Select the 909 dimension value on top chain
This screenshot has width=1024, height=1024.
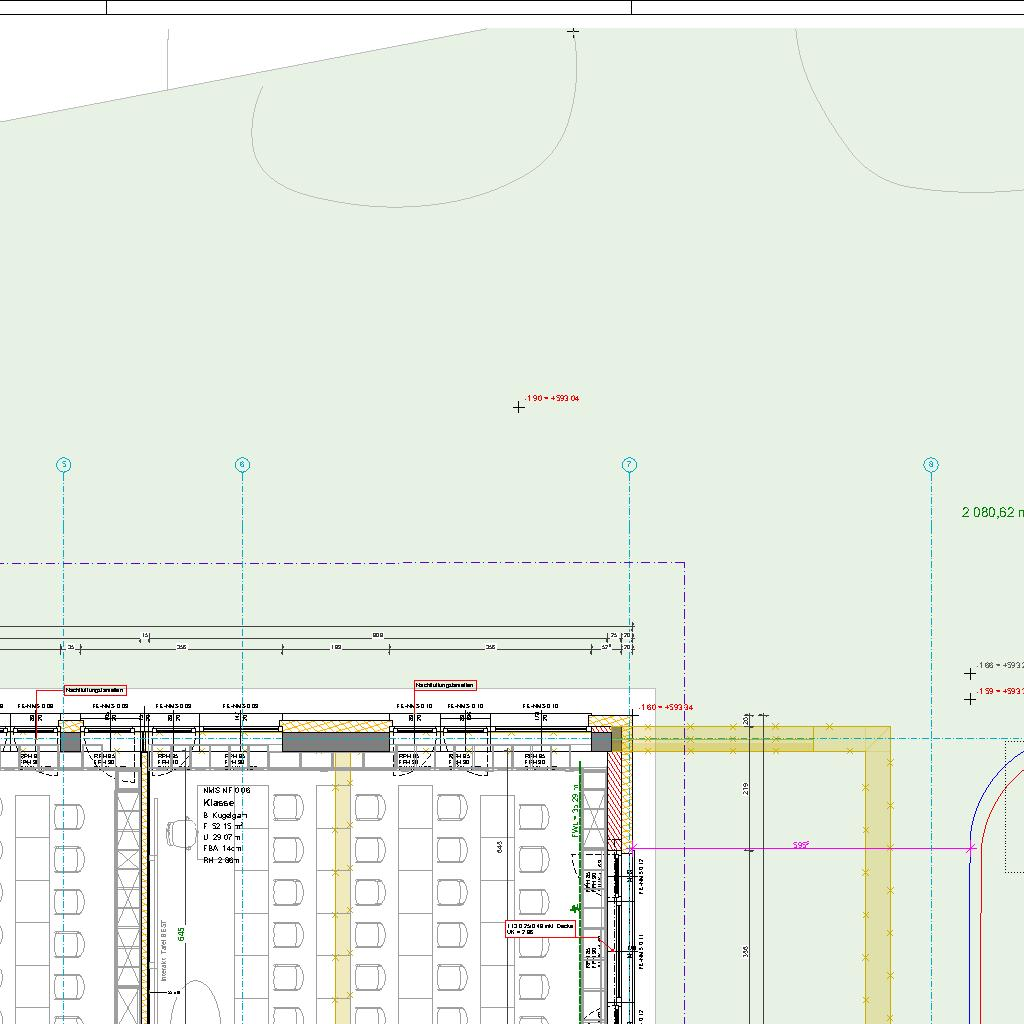point(377,635)
